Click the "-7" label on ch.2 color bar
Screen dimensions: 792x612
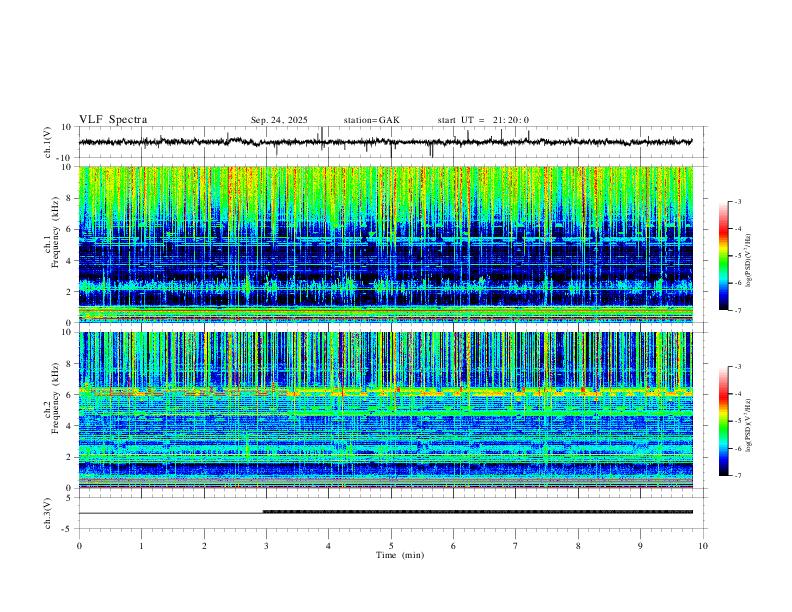737,475
